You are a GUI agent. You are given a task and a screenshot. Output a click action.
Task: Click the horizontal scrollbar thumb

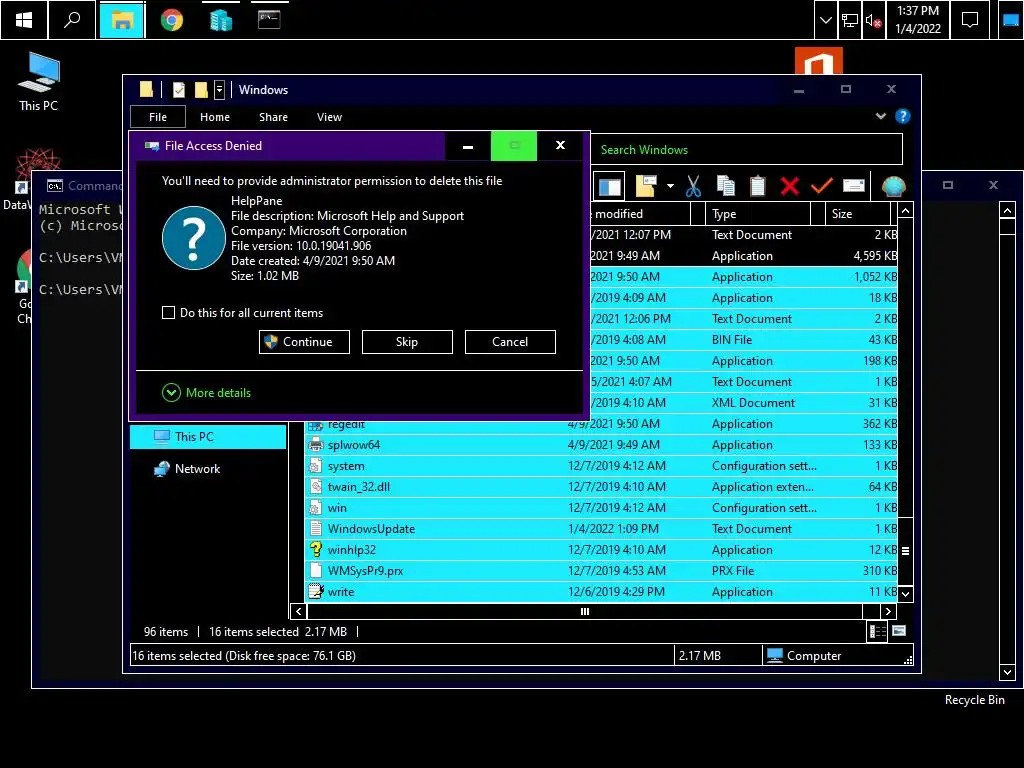tap(584, 611)
